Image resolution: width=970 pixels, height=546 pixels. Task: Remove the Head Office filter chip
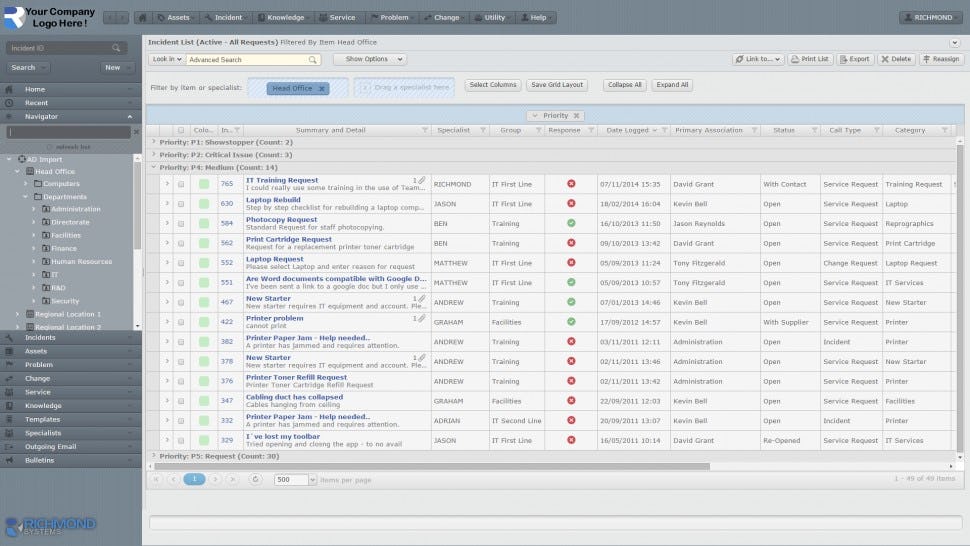tap(321, 88)
